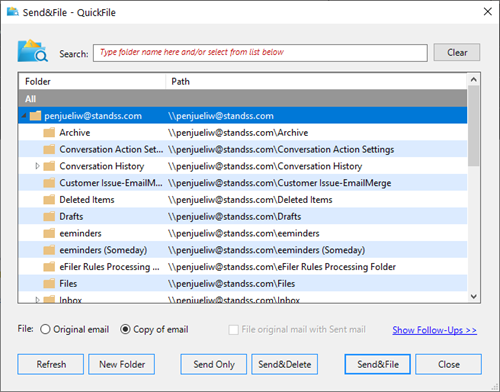Sort by the Path column header

317,81
